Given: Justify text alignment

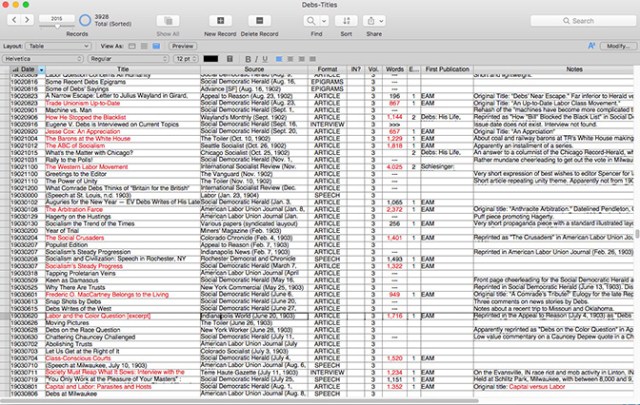Looking at the screenshot, I should [x=313, y=59].
